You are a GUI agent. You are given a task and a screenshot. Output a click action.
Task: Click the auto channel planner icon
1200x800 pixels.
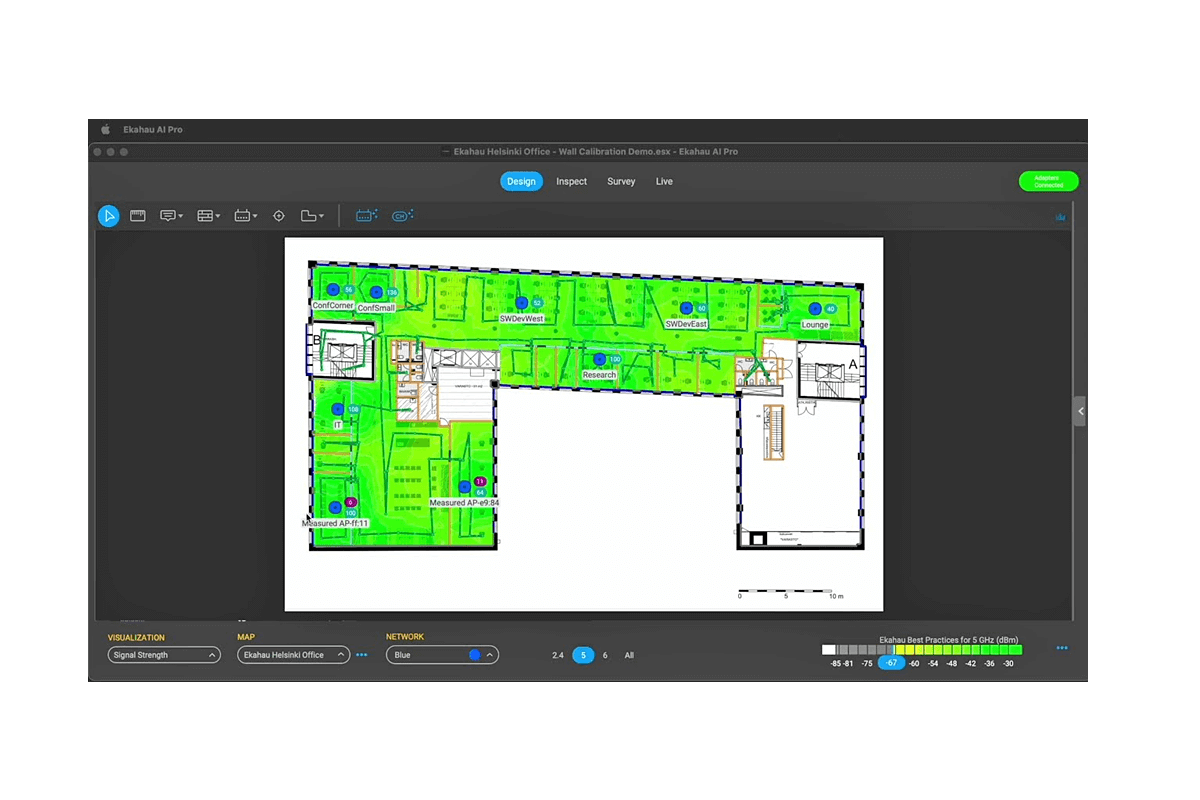tap(402, 216)
